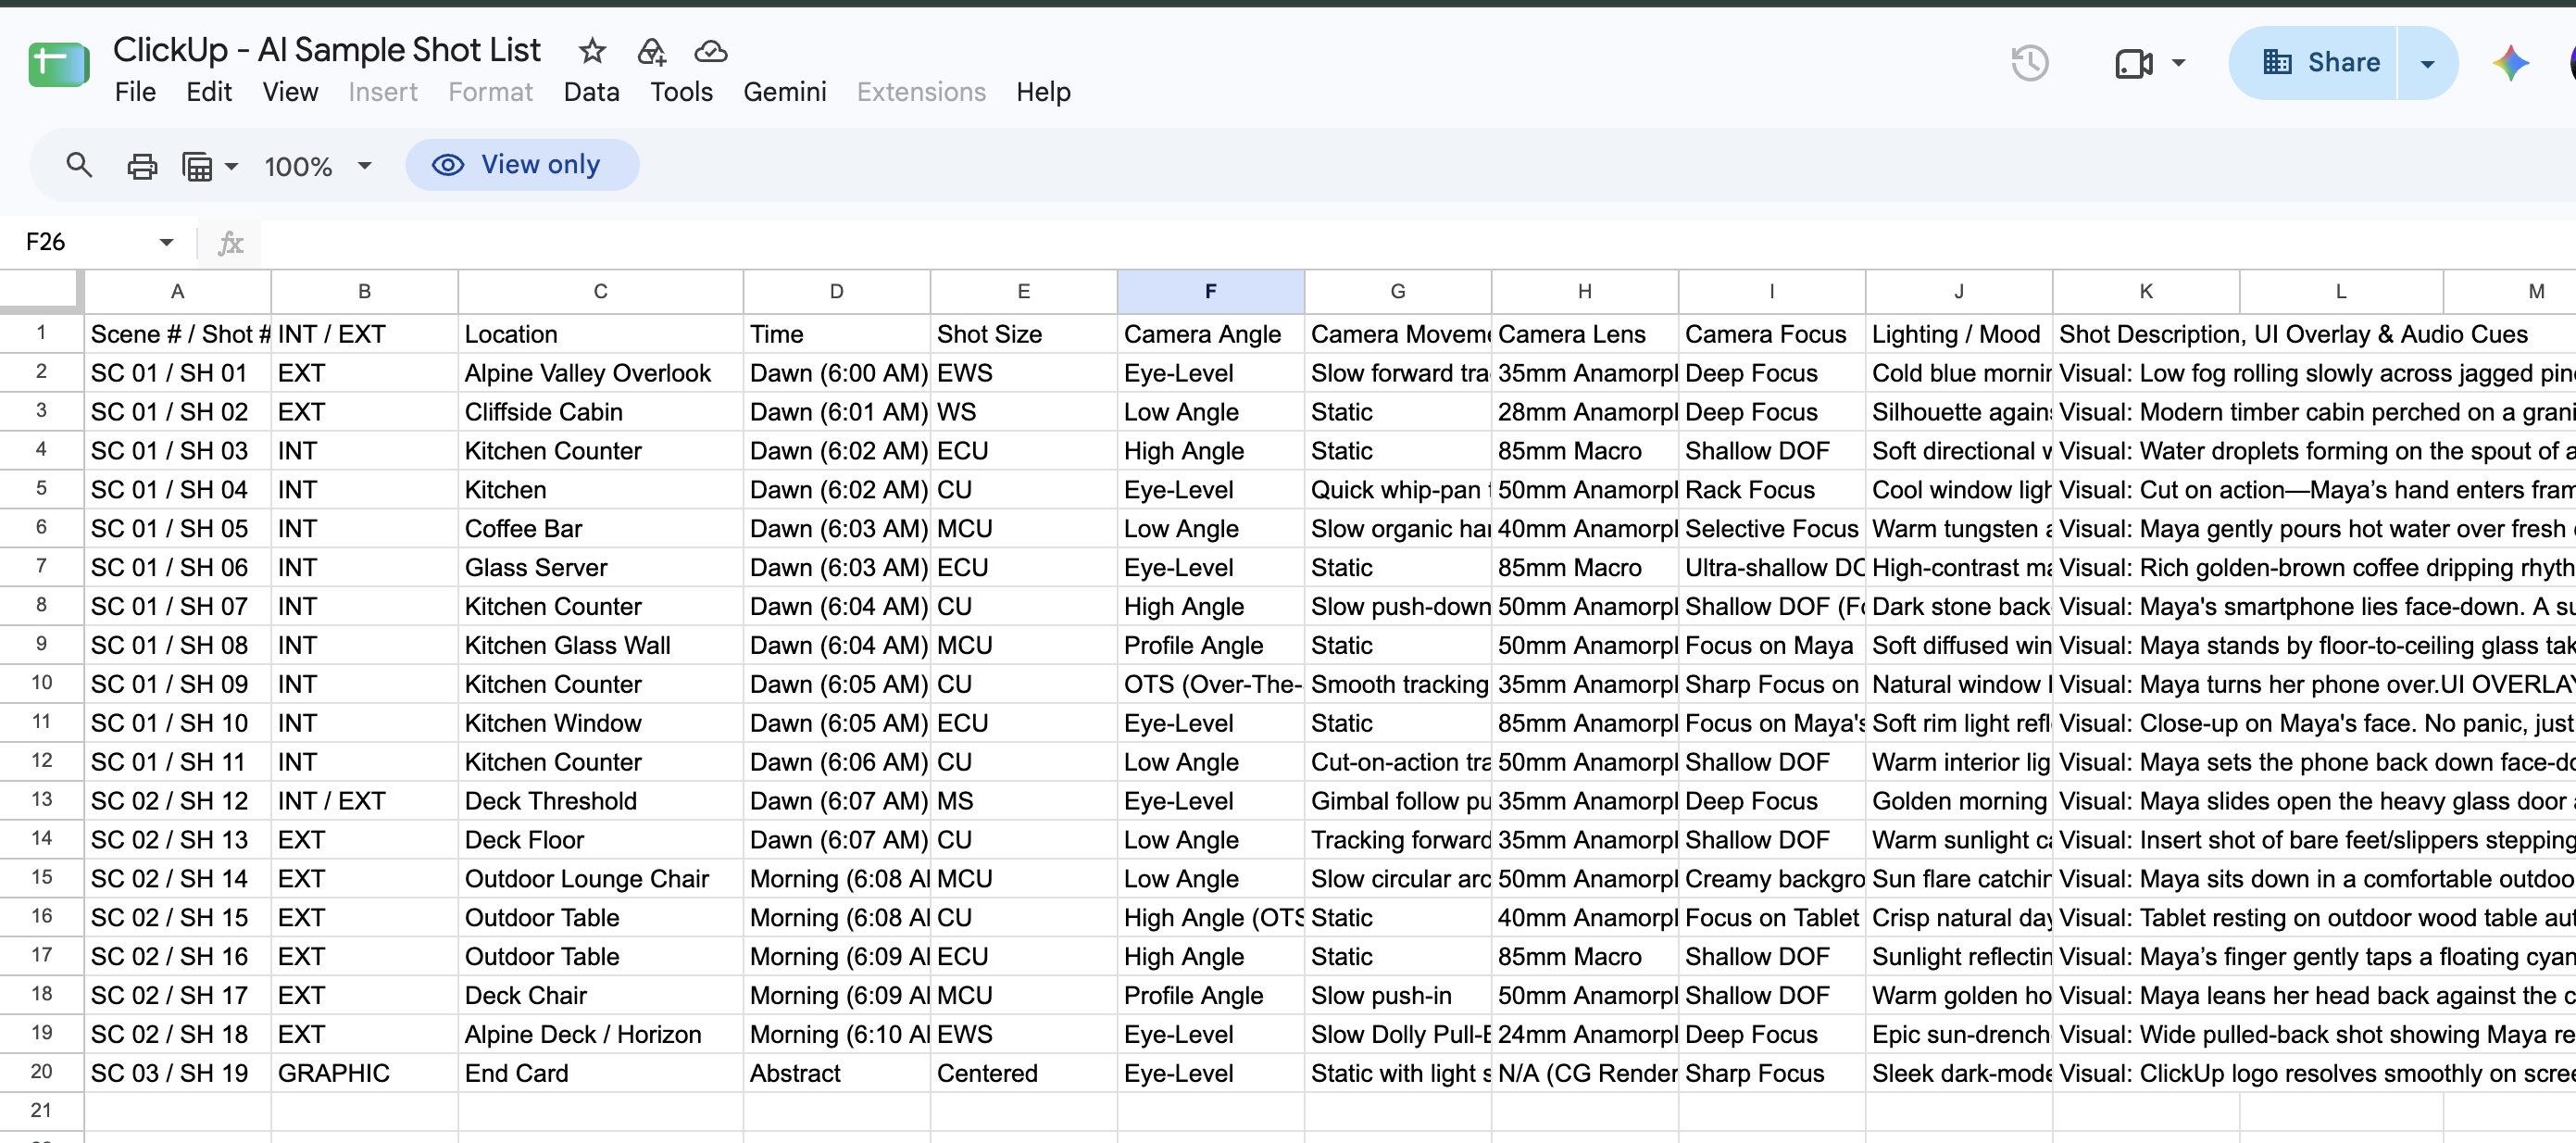Open the F26 name box dropdown
Viewport: 2576px width, 1143px height.
point(166,242)
